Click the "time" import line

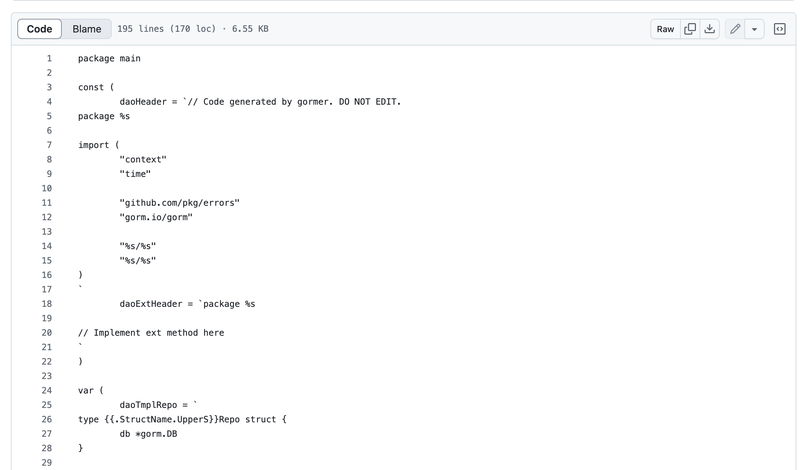135,174
